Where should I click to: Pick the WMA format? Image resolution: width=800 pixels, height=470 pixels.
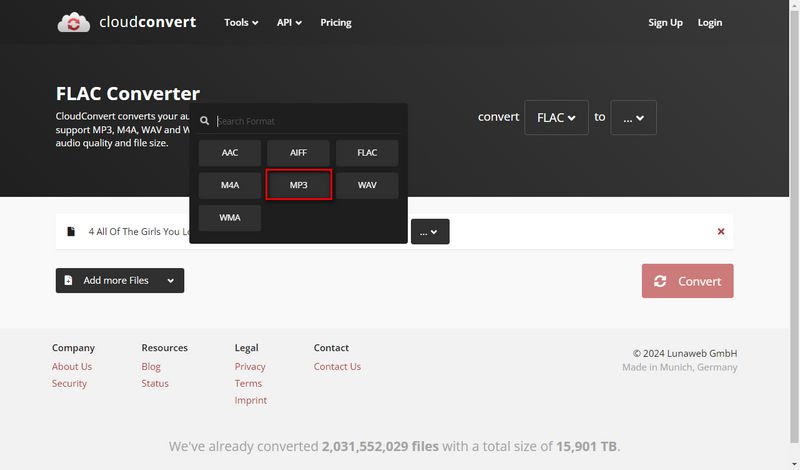pyautogui.click(x=230, y=217)
